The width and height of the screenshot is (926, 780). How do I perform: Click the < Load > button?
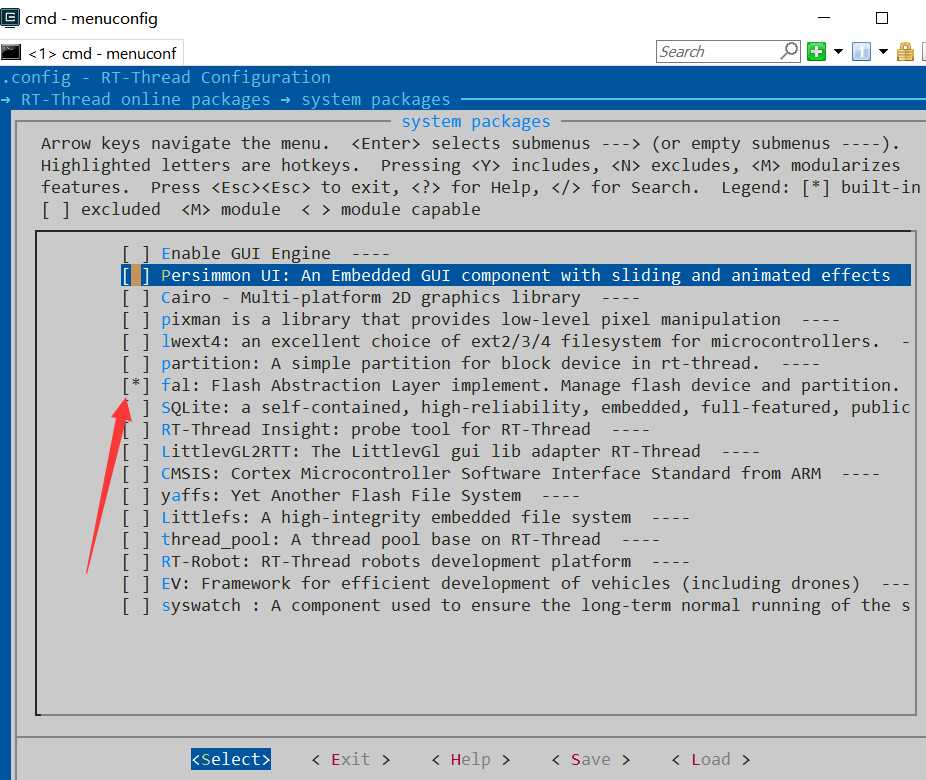[711, 759]
